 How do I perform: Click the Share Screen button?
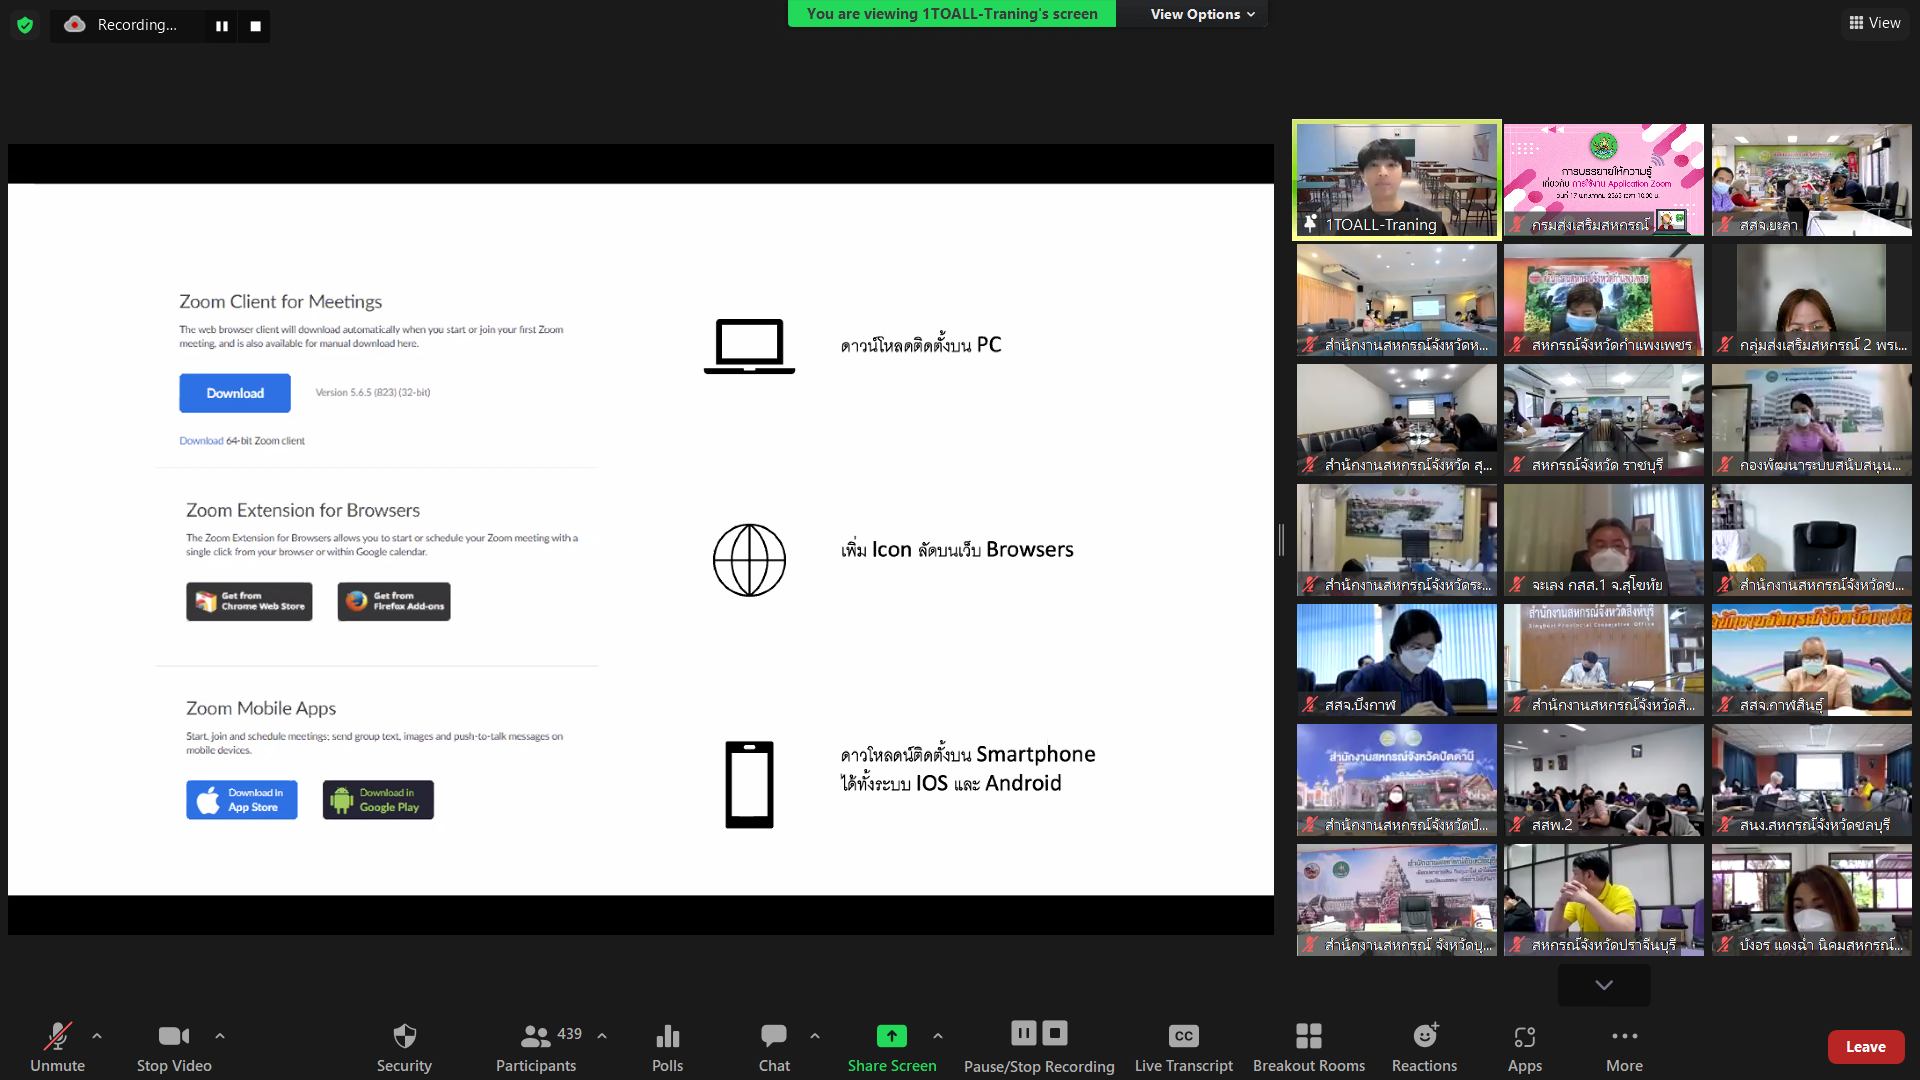coord(892,1046)
